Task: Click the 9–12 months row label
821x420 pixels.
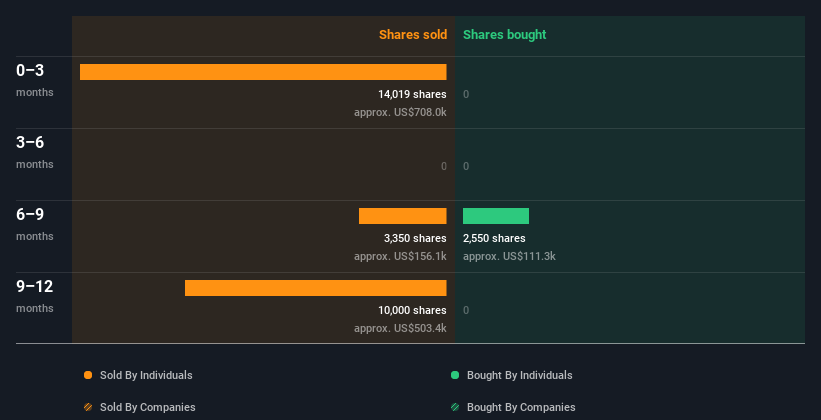Action: (x=35, y=296)
